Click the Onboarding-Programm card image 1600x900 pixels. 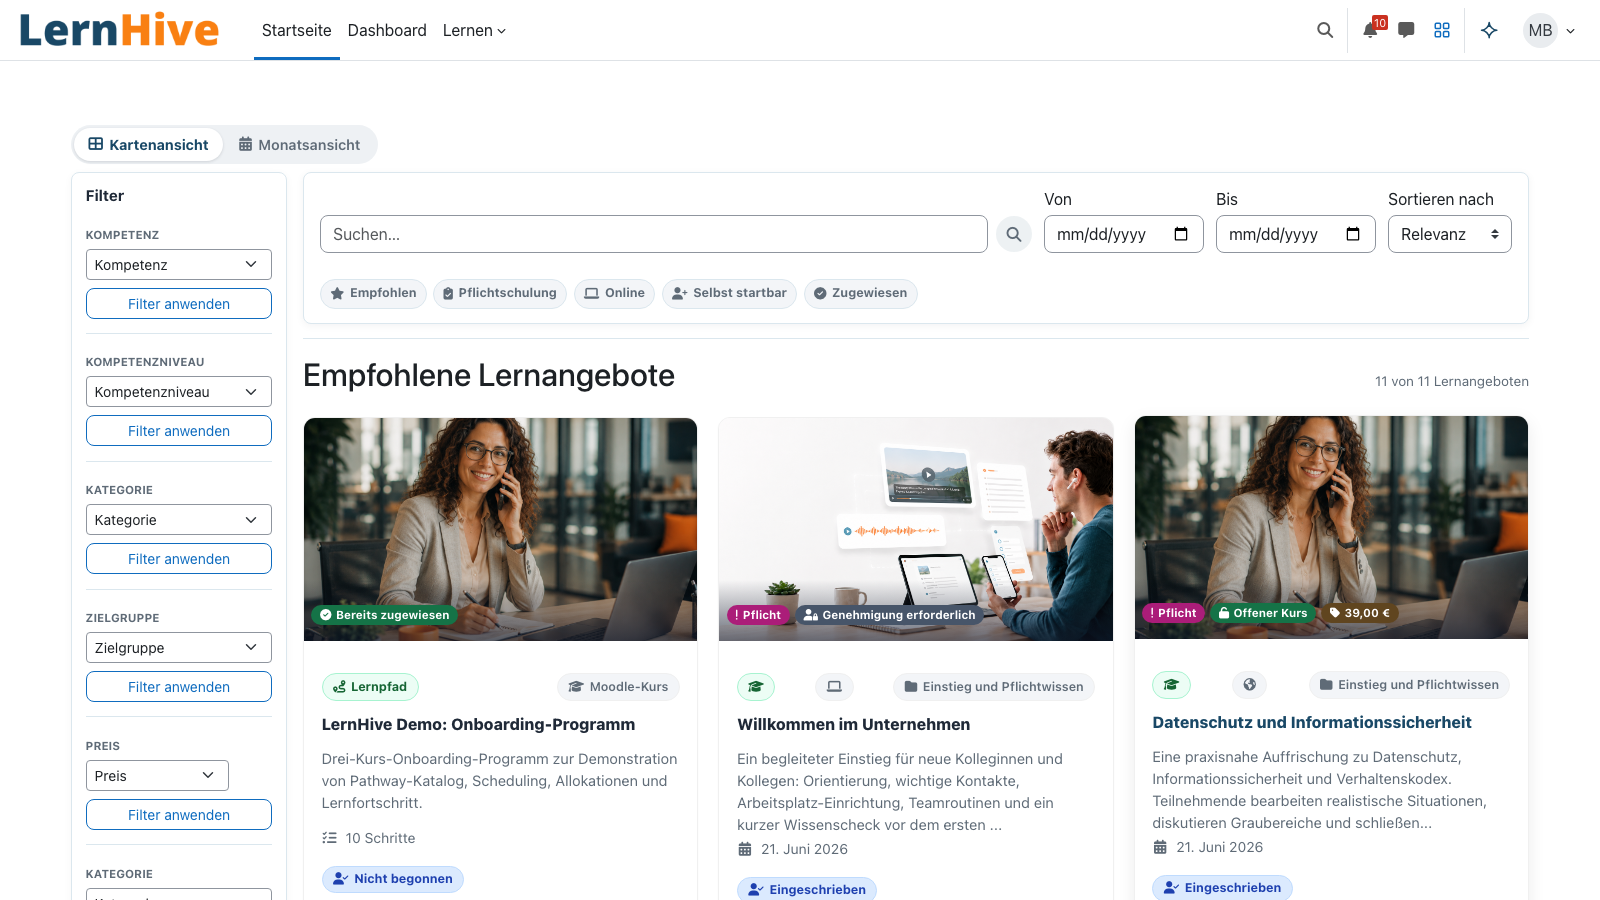(x=500, y=529)
